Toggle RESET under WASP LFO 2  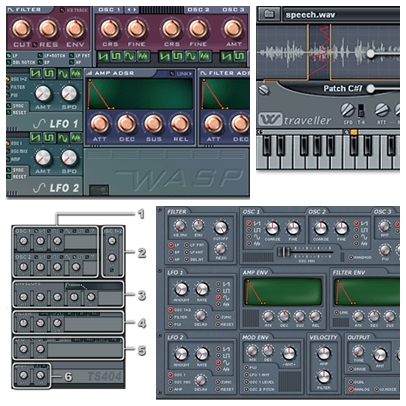point(9,177)
